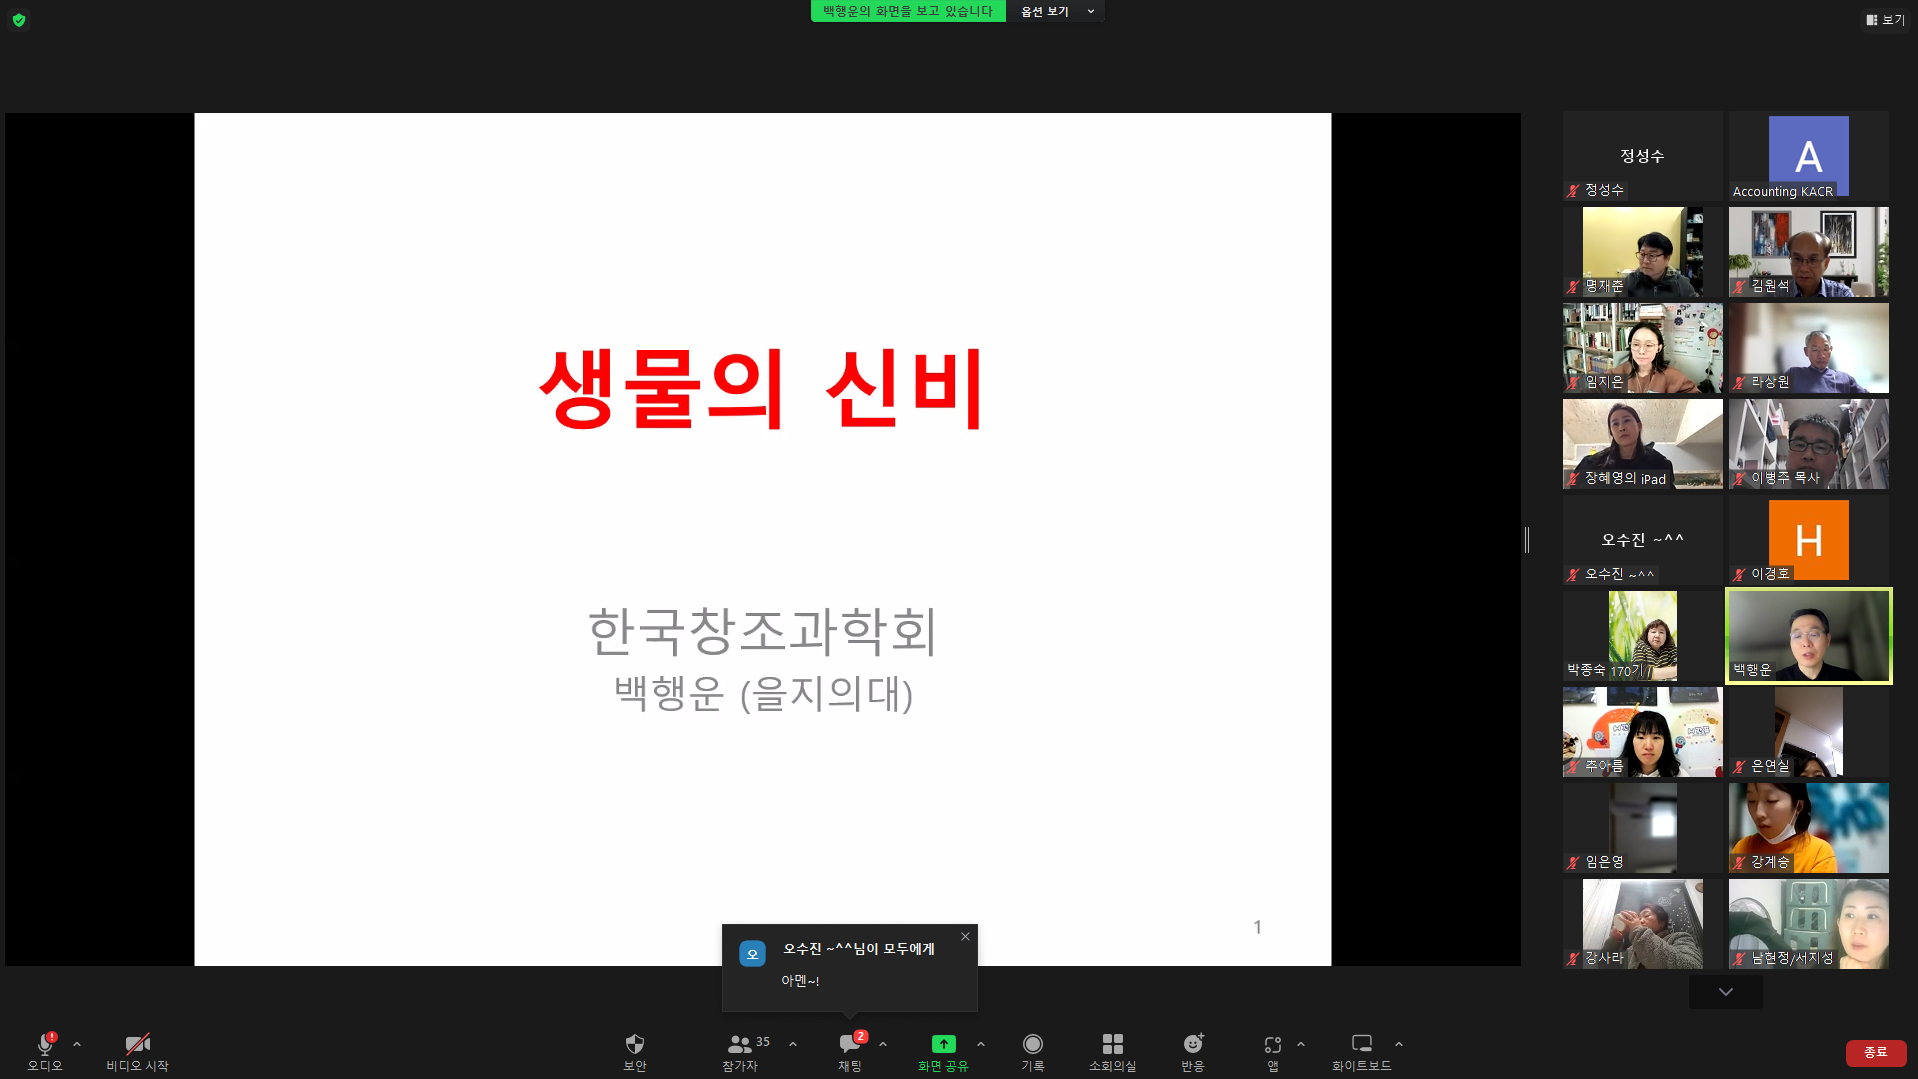Start recording with 기록 icon

click(1033, 1044)
